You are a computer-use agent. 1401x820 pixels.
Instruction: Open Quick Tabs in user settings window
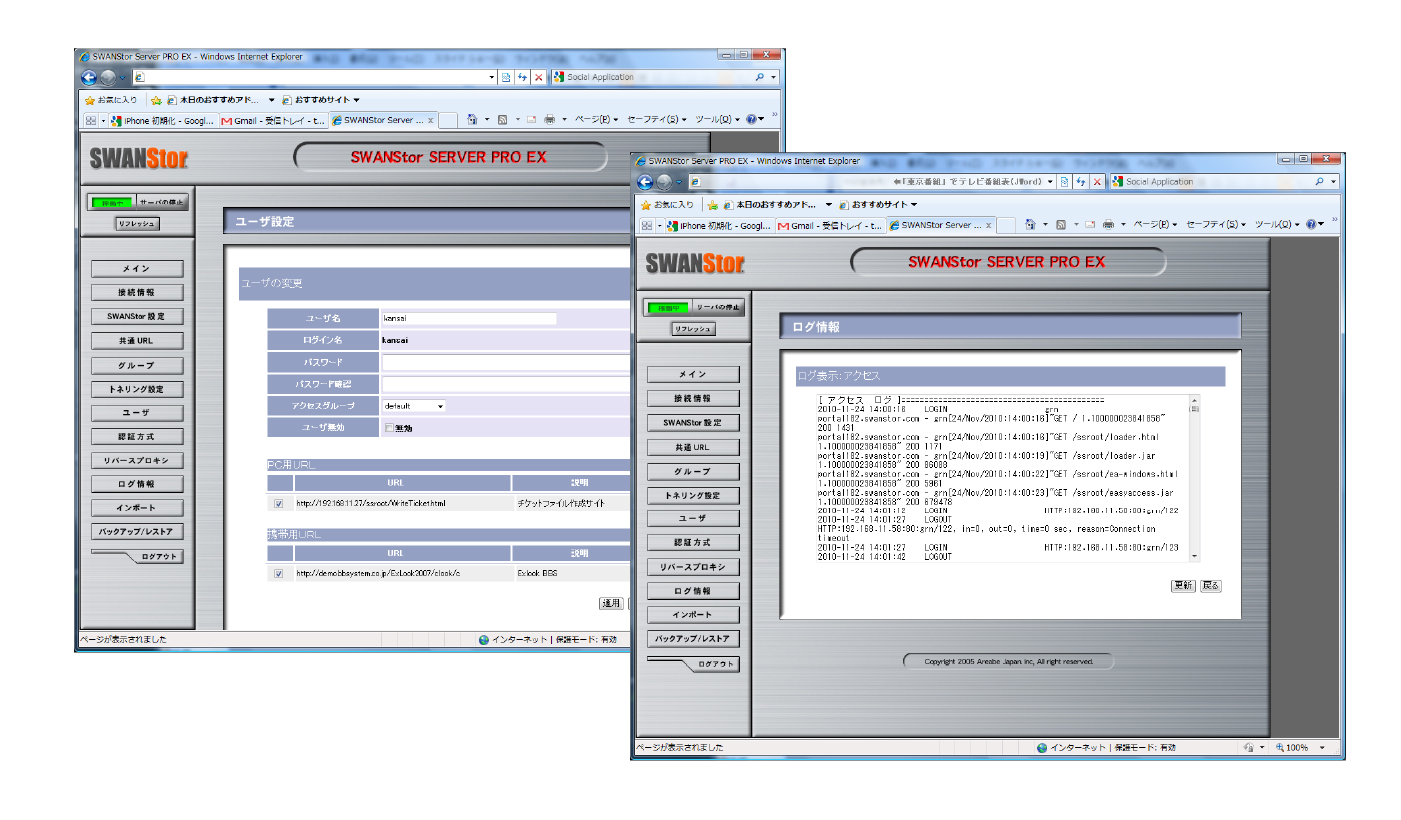point(90,120)
